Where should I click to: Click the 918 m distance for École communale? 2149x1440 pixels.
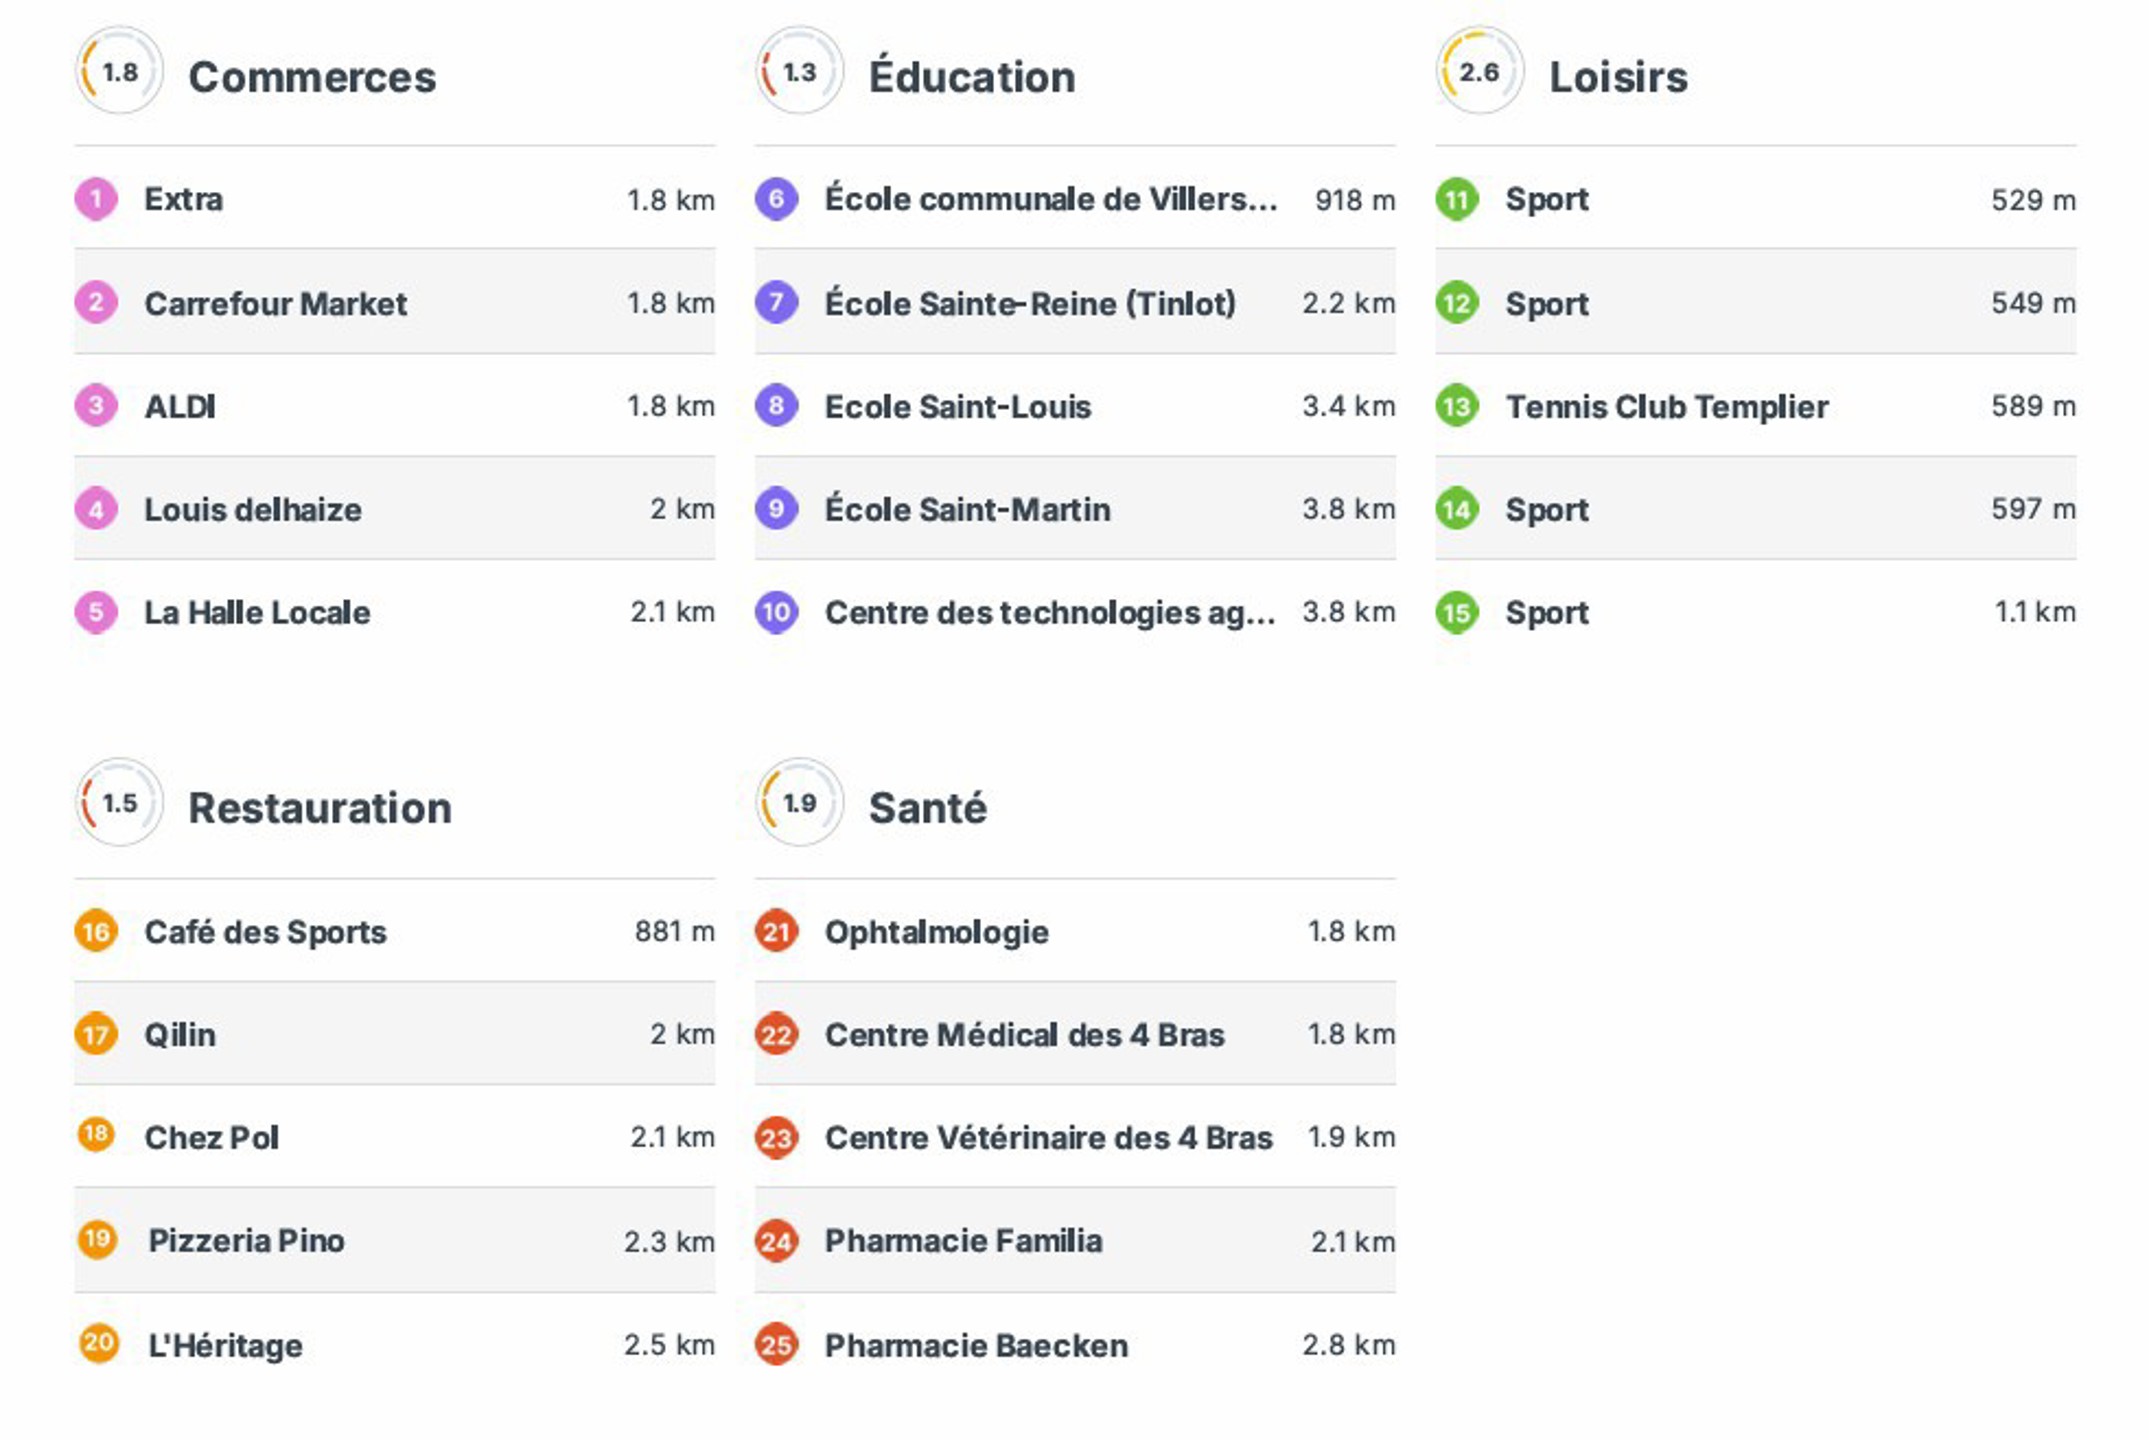pos(1354,200)
